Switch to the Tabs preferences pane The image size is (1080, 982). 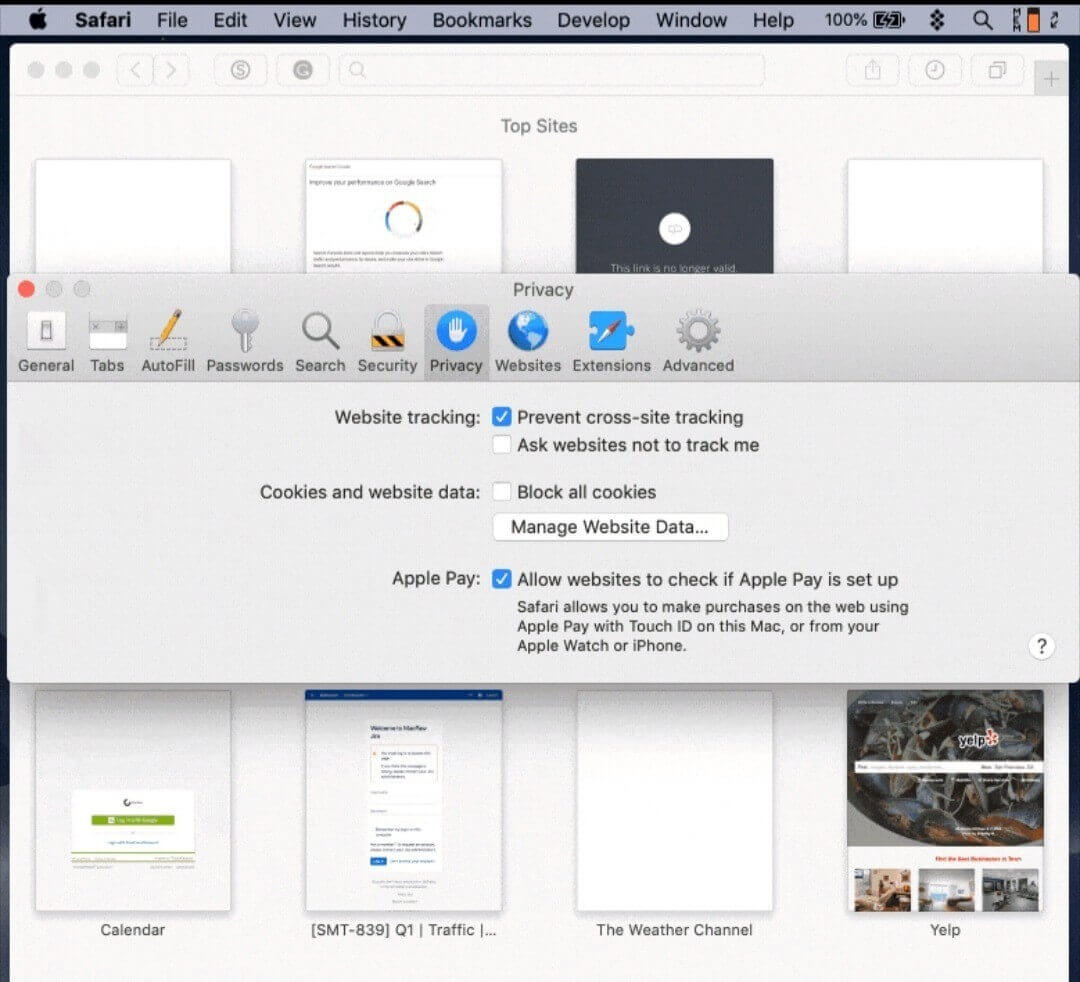[107, 341]
